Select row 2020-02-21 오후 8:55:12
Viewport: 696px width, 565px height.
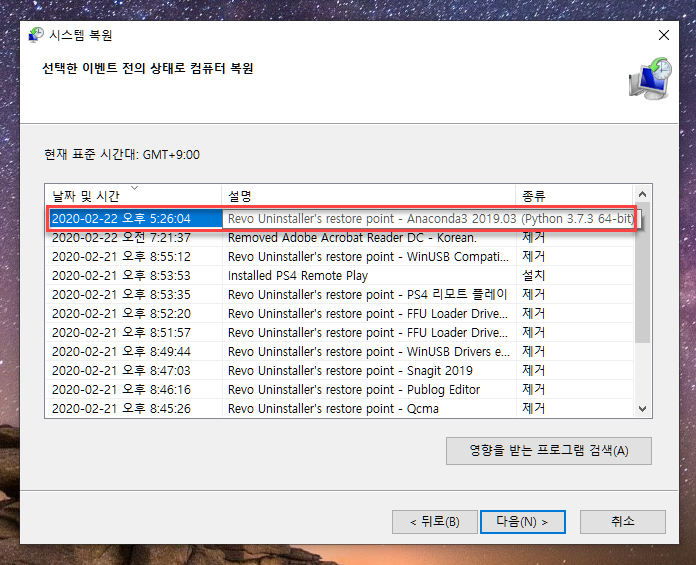click(x=340, y=257)
